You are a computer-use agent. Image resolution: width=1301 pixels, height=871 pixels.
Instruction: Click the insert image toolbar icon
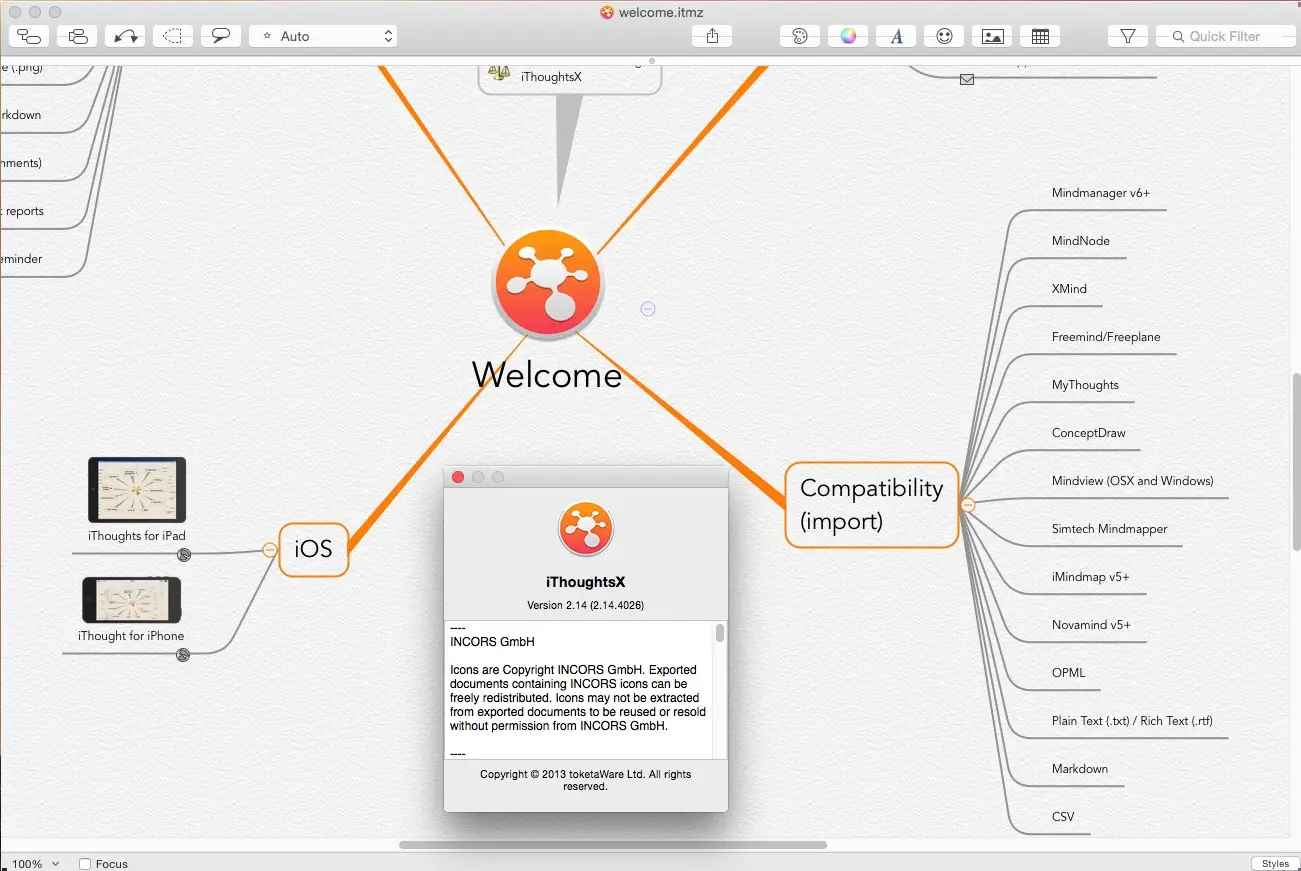992,36
